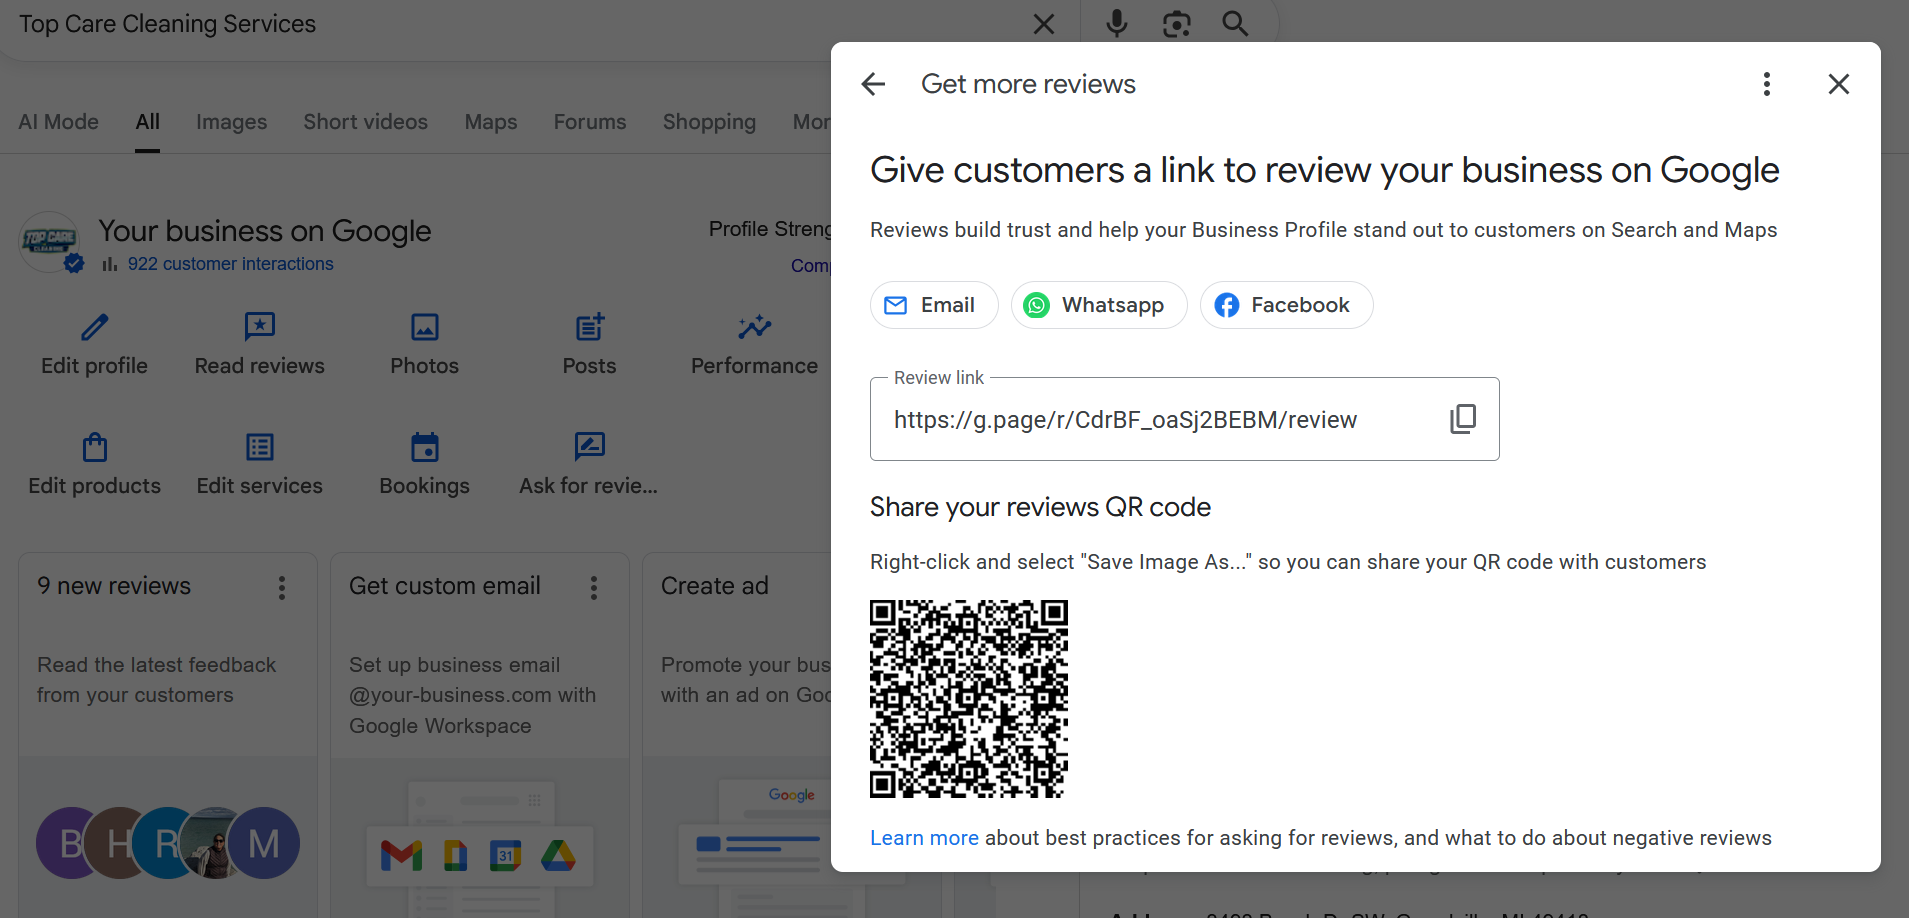Switch to Shopping tab
Image resolution: width=1909 pixels, height=918 pixels.
coord(710,122)
